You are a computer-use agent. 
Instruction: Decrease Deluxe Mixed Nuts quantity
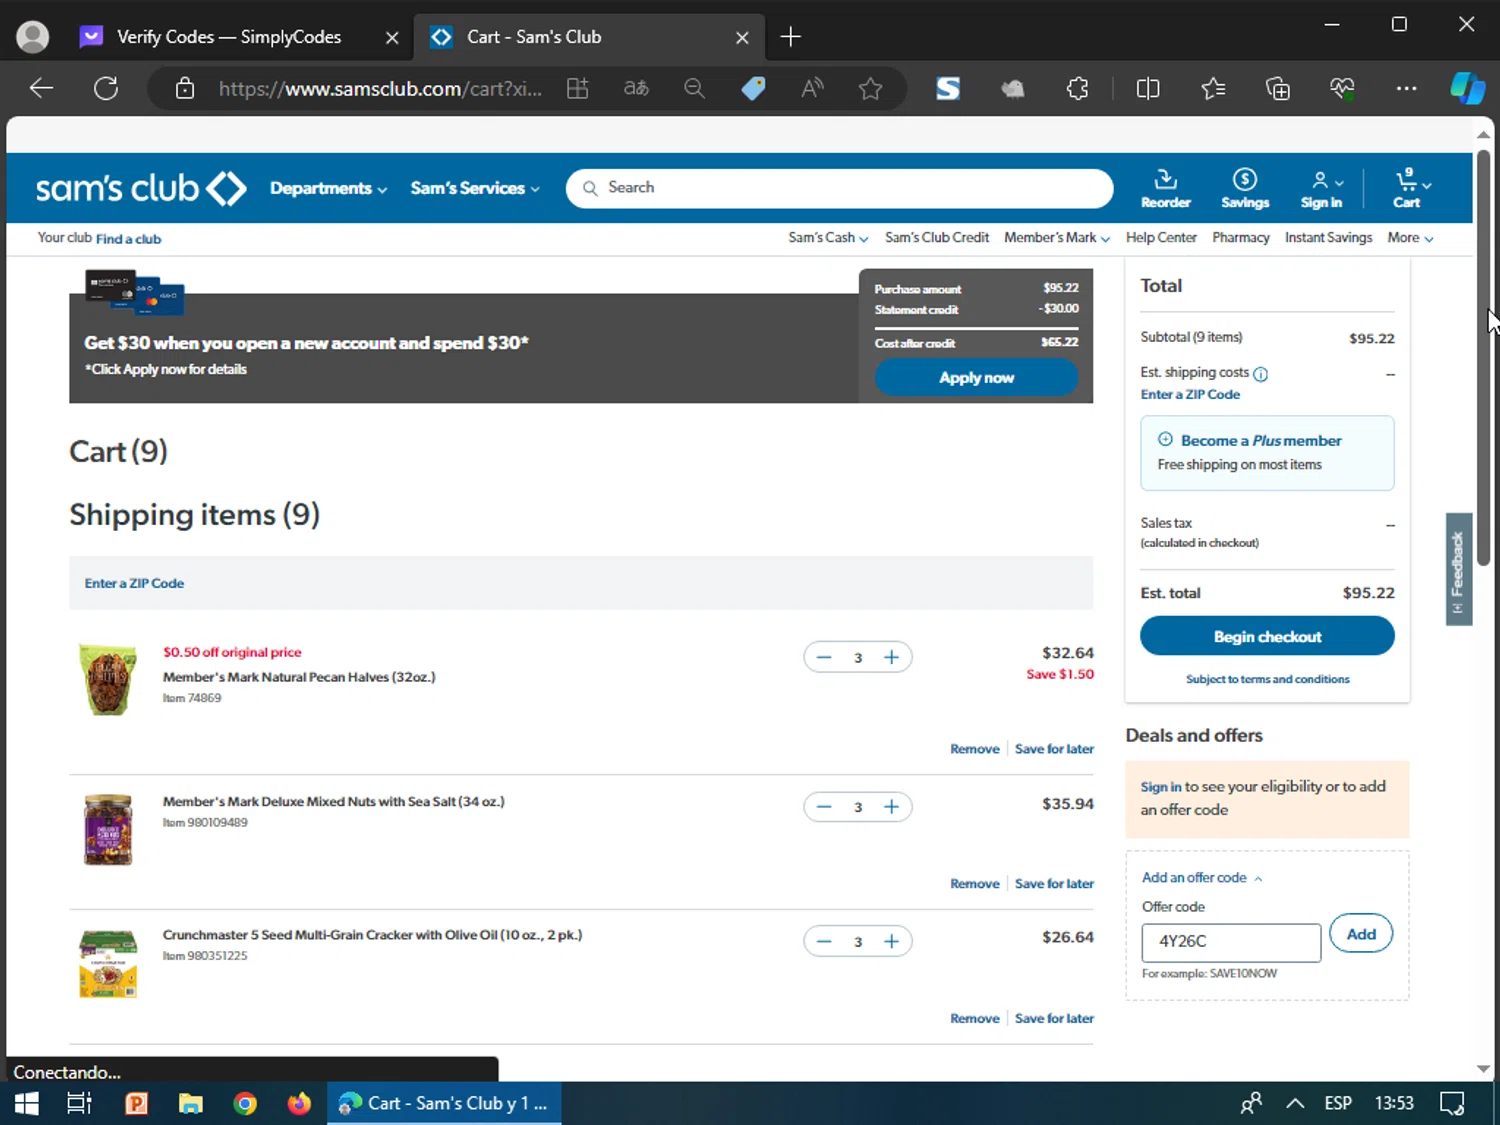[x=824, y=807]
